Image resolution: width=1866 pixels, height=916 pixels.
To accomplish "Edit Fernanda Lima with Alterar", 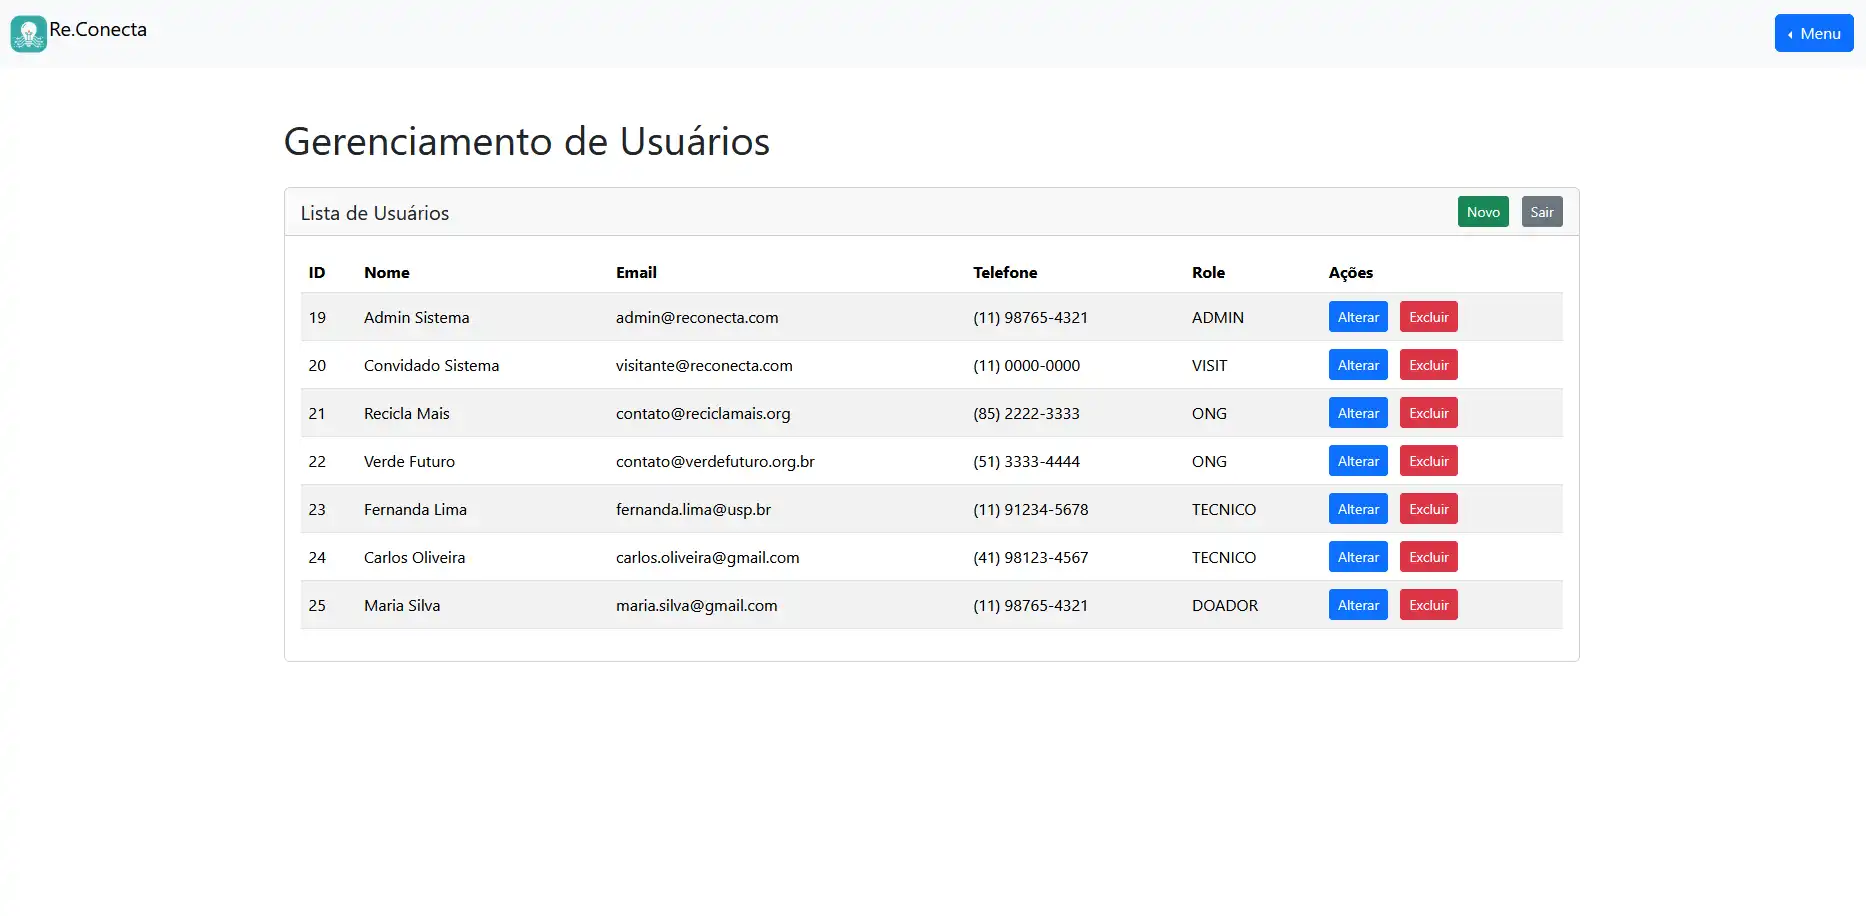I will coord(1357,509).
